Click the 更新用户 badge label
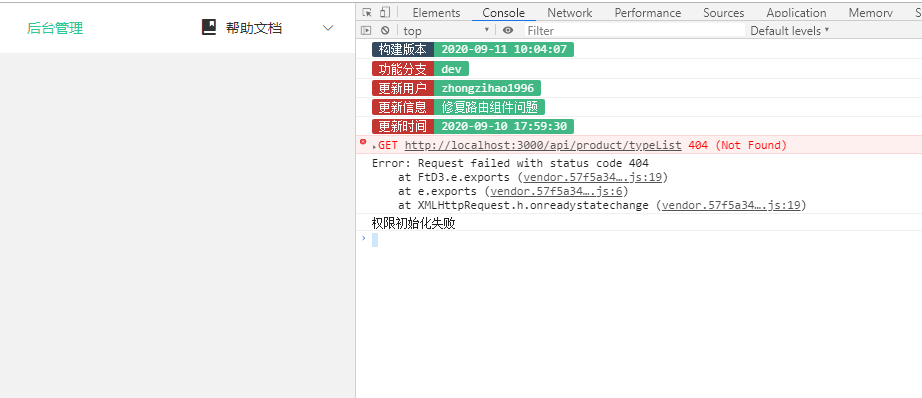Image resolution: width=922 pixels, height=398 pixels. click(403, 88)
